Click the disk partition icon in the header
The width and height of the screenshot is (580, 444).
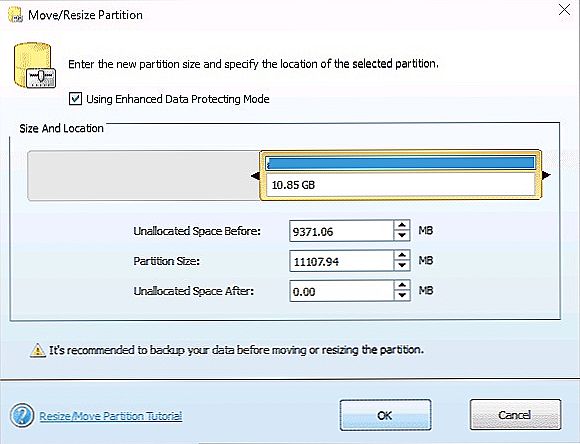[35, 65]
